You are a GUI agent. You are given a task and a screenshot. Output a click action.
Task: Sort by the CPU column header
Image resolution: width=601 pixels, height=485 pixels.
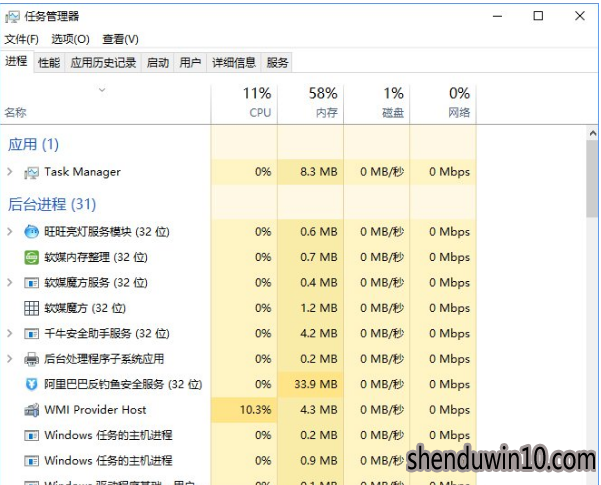(244, 104)
